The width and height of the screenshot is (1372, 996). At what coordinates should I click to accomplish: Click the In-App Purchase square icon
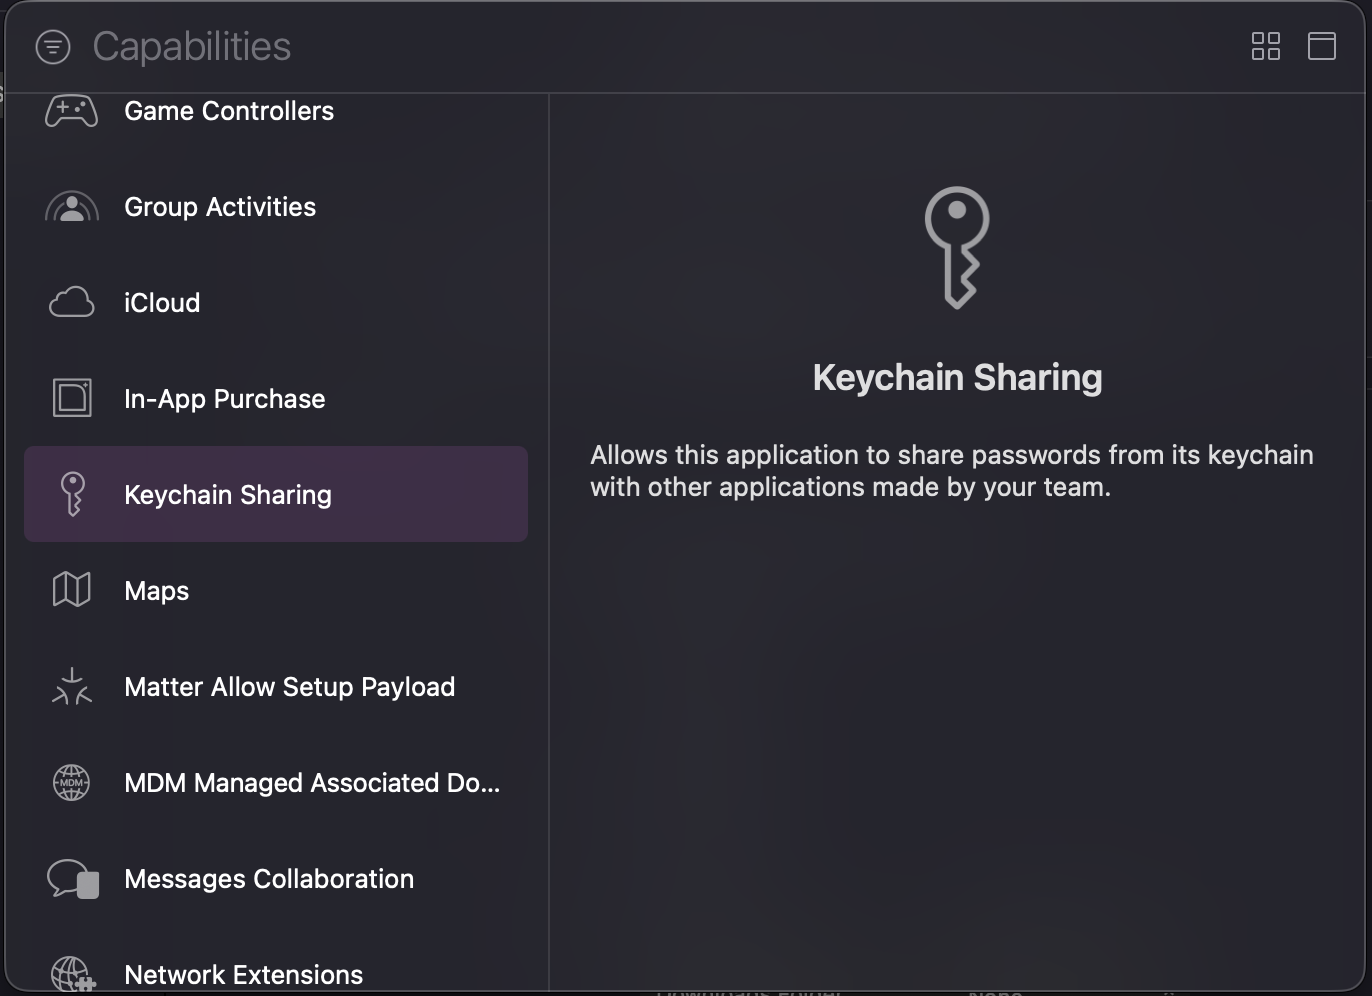(x=72, y=398)
